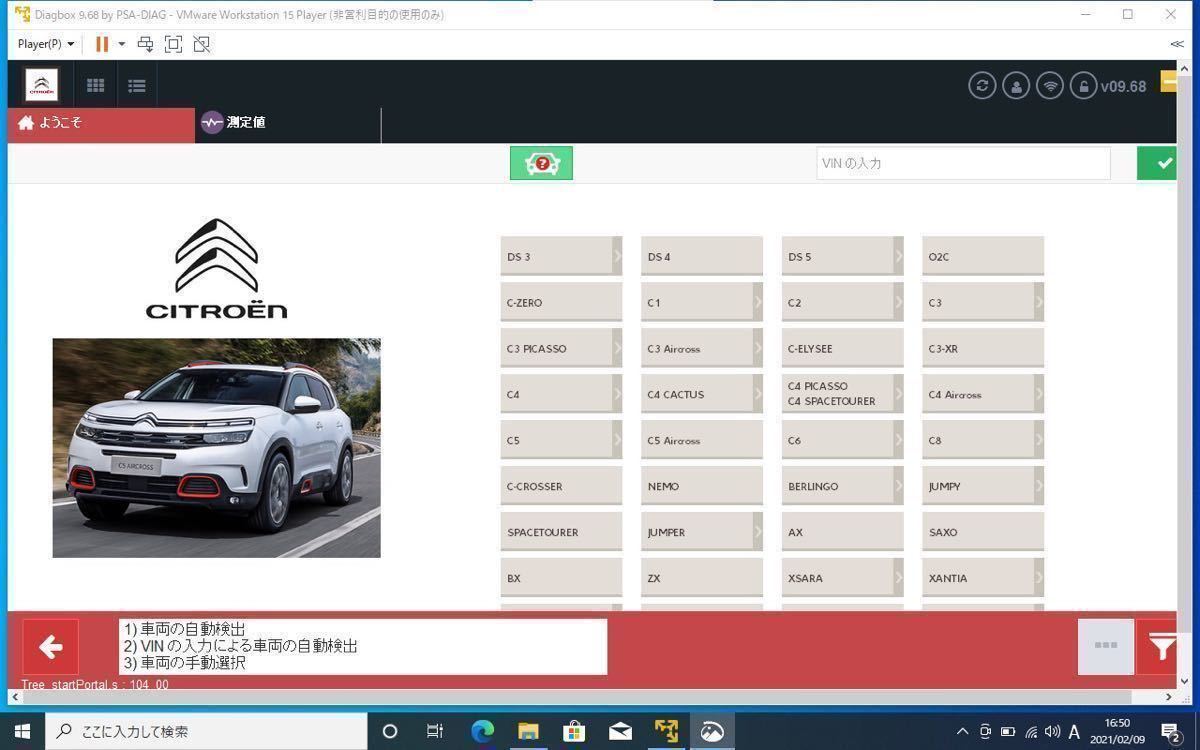Select the BERLINGO vehicle
The width and height of the screenshot is (1200, 750).
[x=843, y=487]
